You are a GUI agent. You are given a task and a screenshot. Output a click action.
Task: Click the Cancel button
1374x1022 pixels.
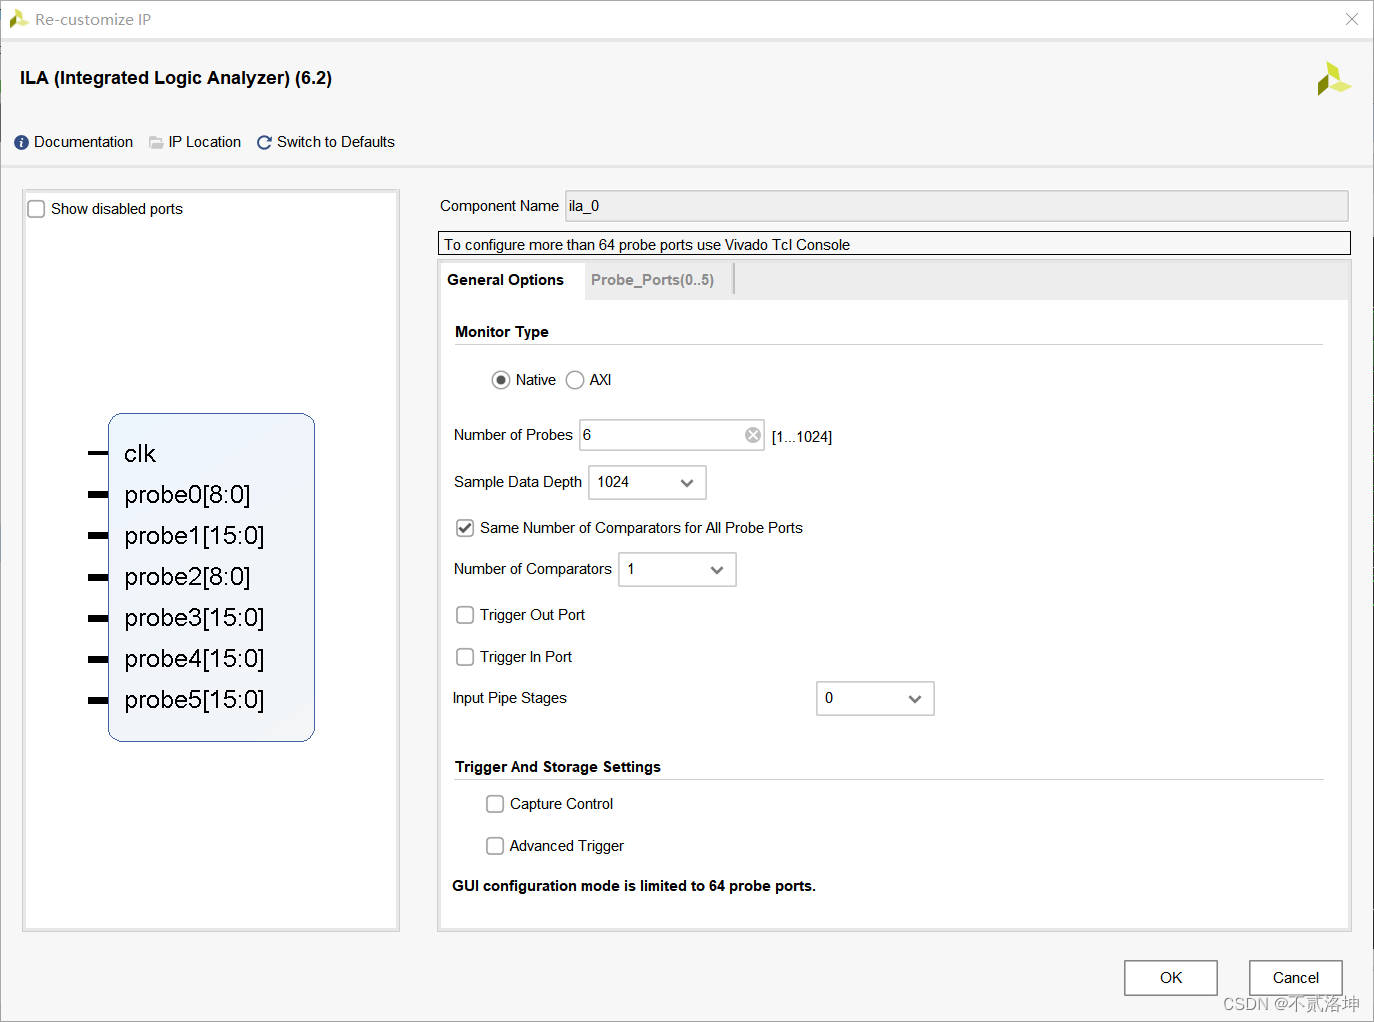pyautogui.click(x=1296, y=978)
